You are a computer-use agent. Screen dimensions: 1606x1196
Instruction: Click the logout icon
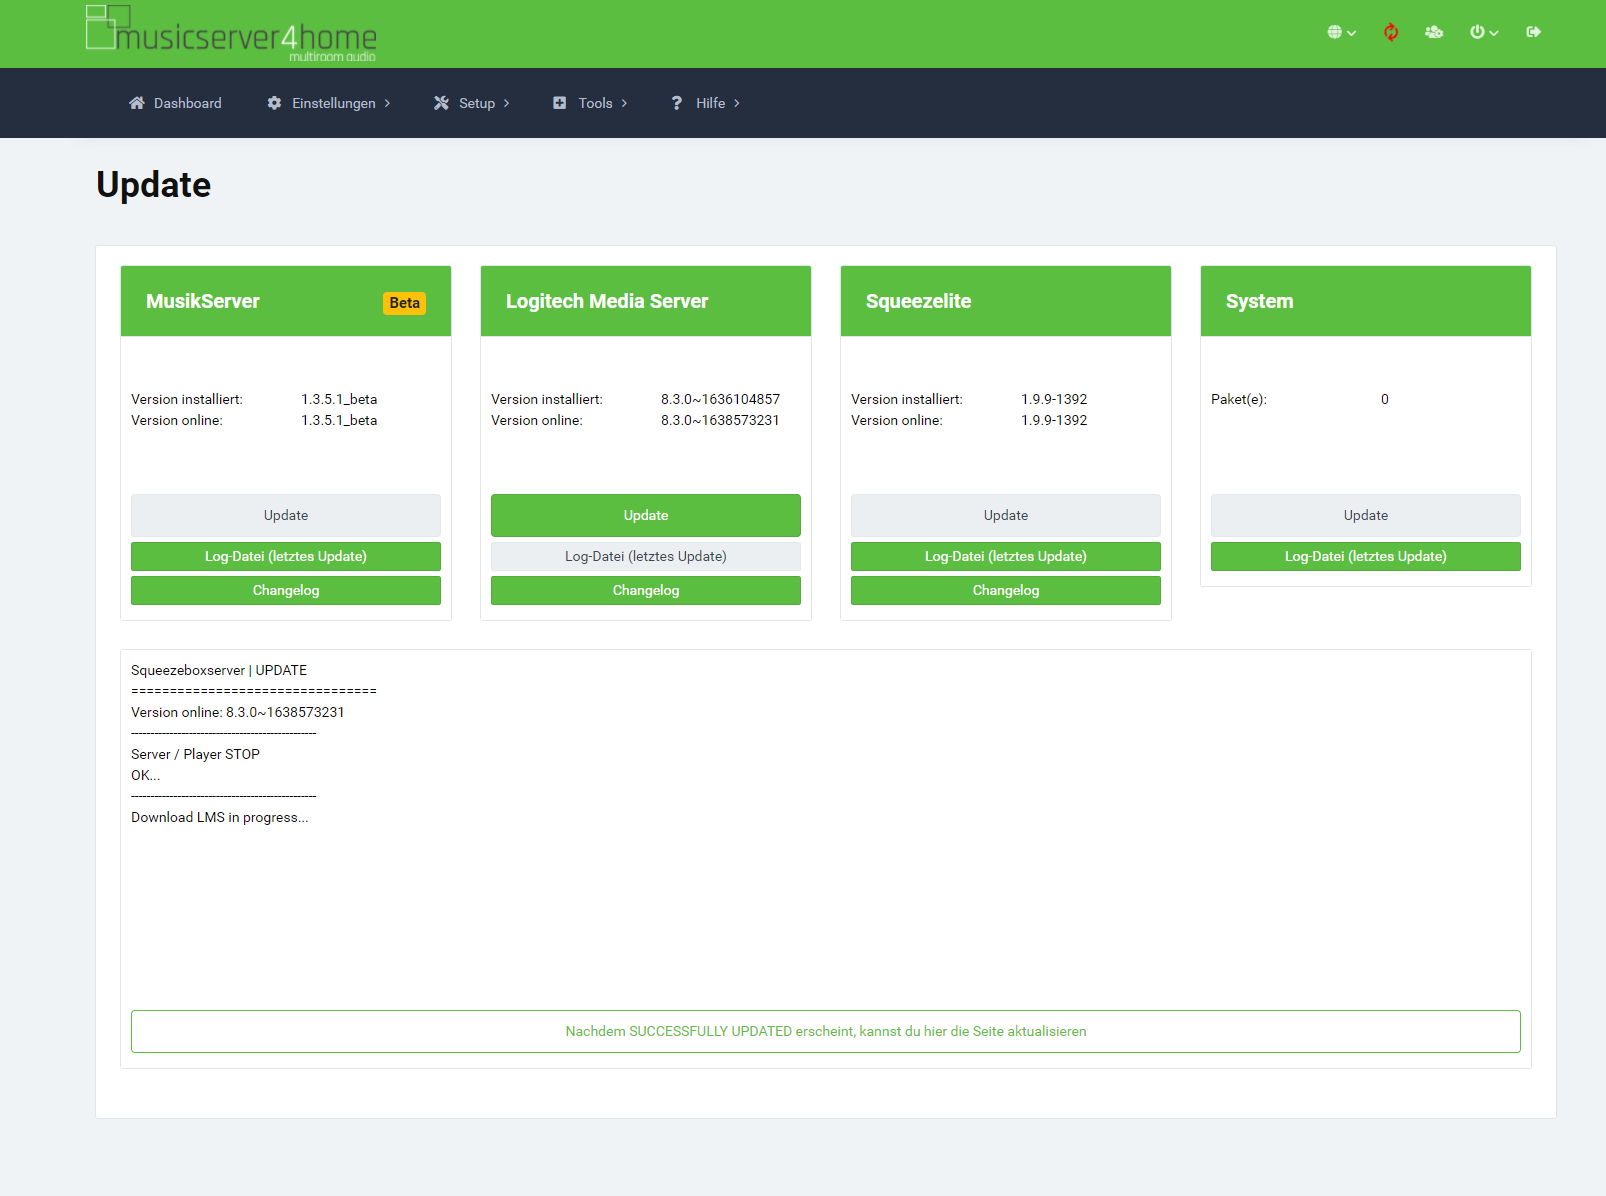1534,32
